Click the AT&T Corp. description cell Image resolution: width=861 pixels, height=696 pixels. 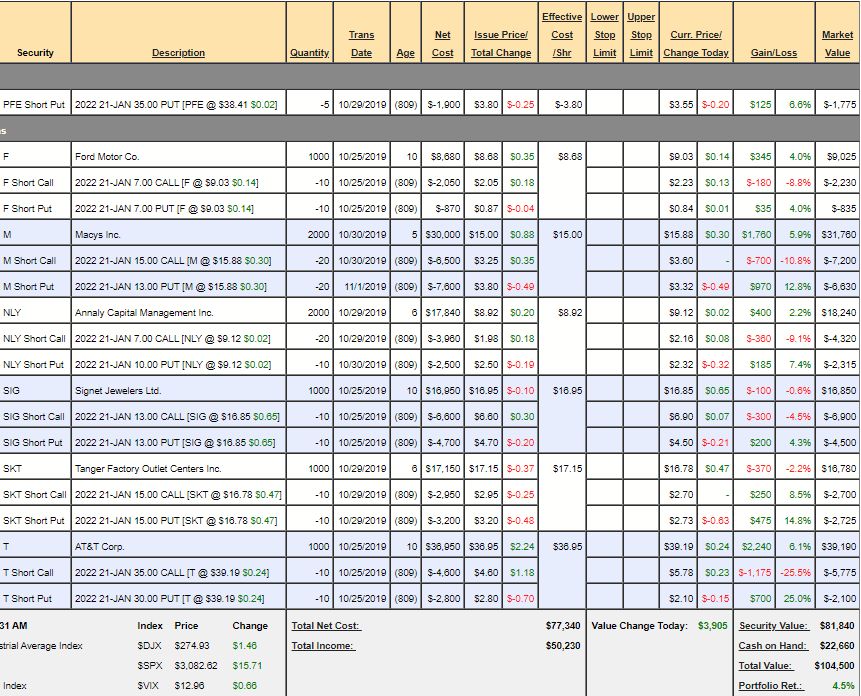pos(101,547)
